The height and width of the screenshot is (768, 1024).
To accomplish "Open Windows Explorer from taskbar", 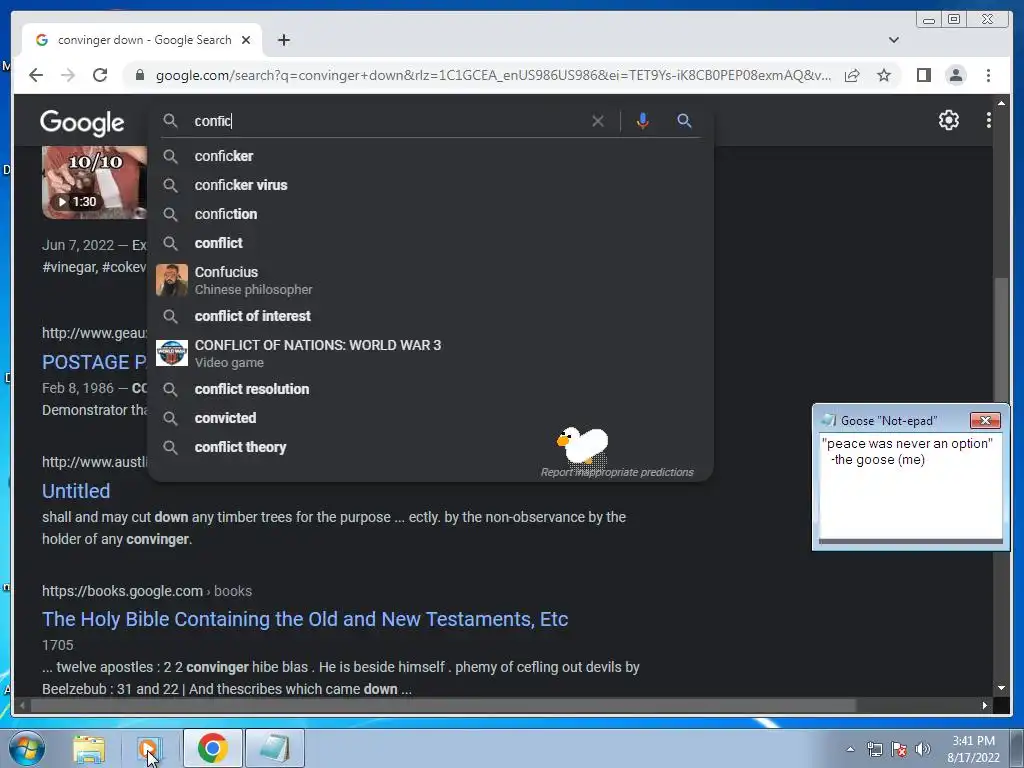I will pos(89,748).
